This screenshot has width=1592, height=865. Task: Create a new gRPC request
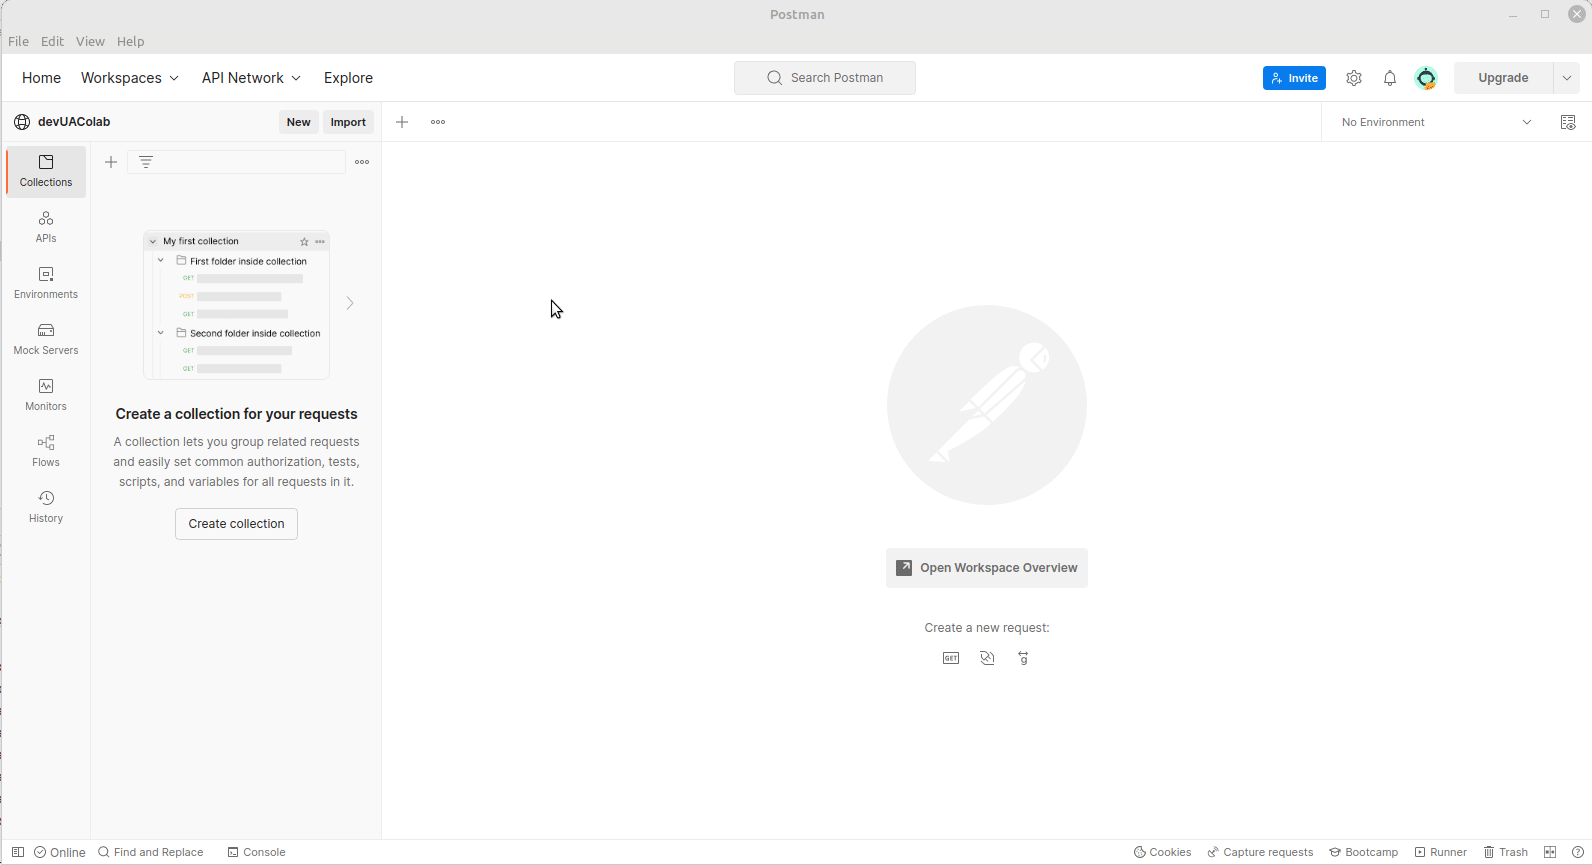1023,658
